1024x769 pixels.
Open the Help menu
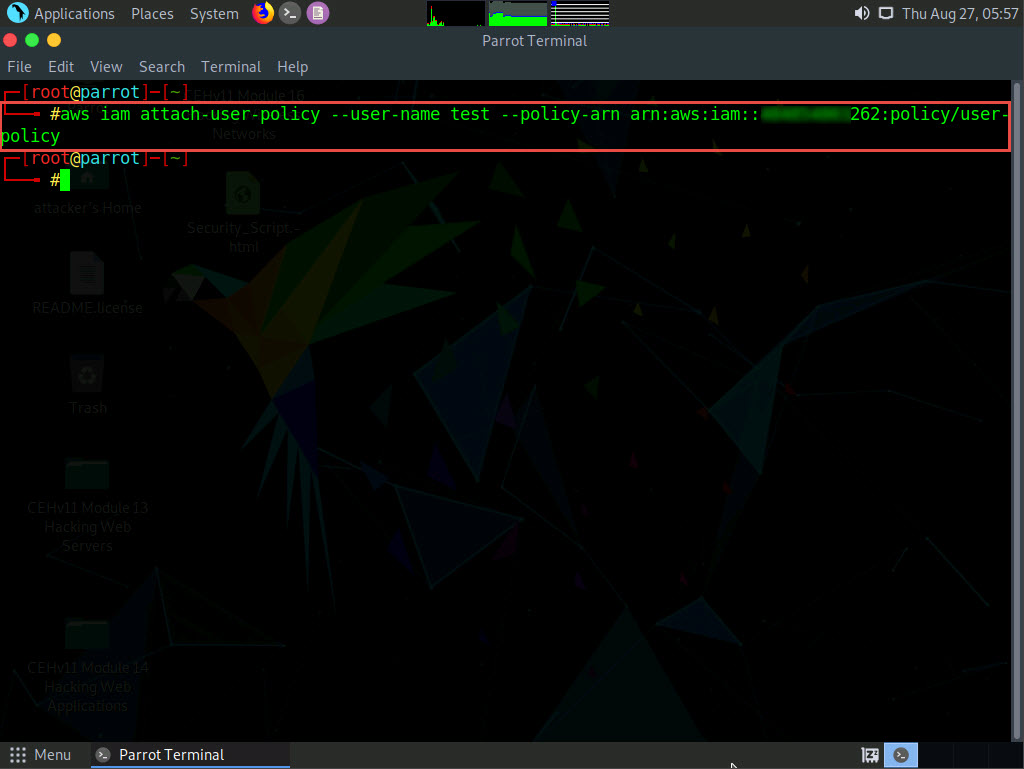pos(292,67)
